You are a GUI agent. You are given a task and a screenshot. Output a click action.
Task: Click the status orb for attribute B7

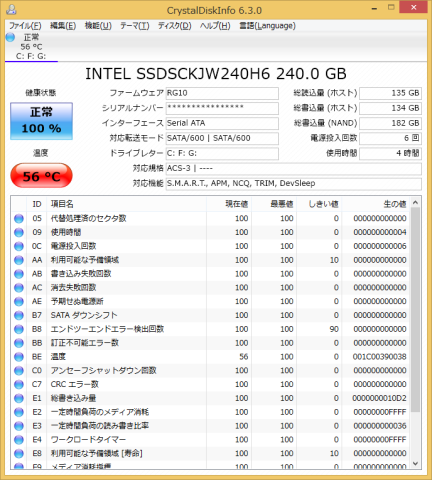coord(19,315)
